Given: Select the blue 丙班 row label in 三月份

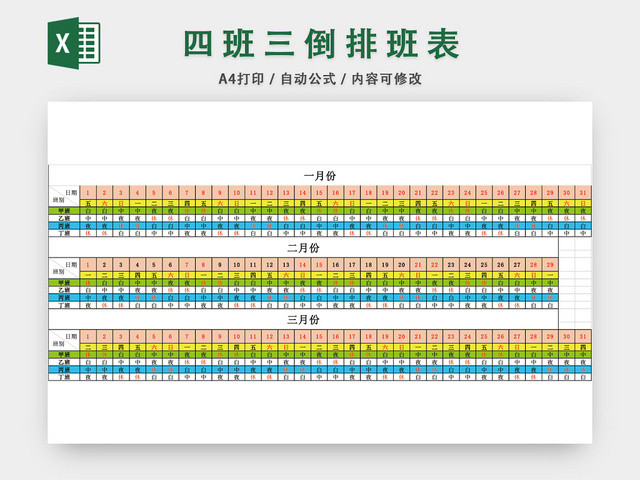Looking at the screenshot, I should 64,369.
